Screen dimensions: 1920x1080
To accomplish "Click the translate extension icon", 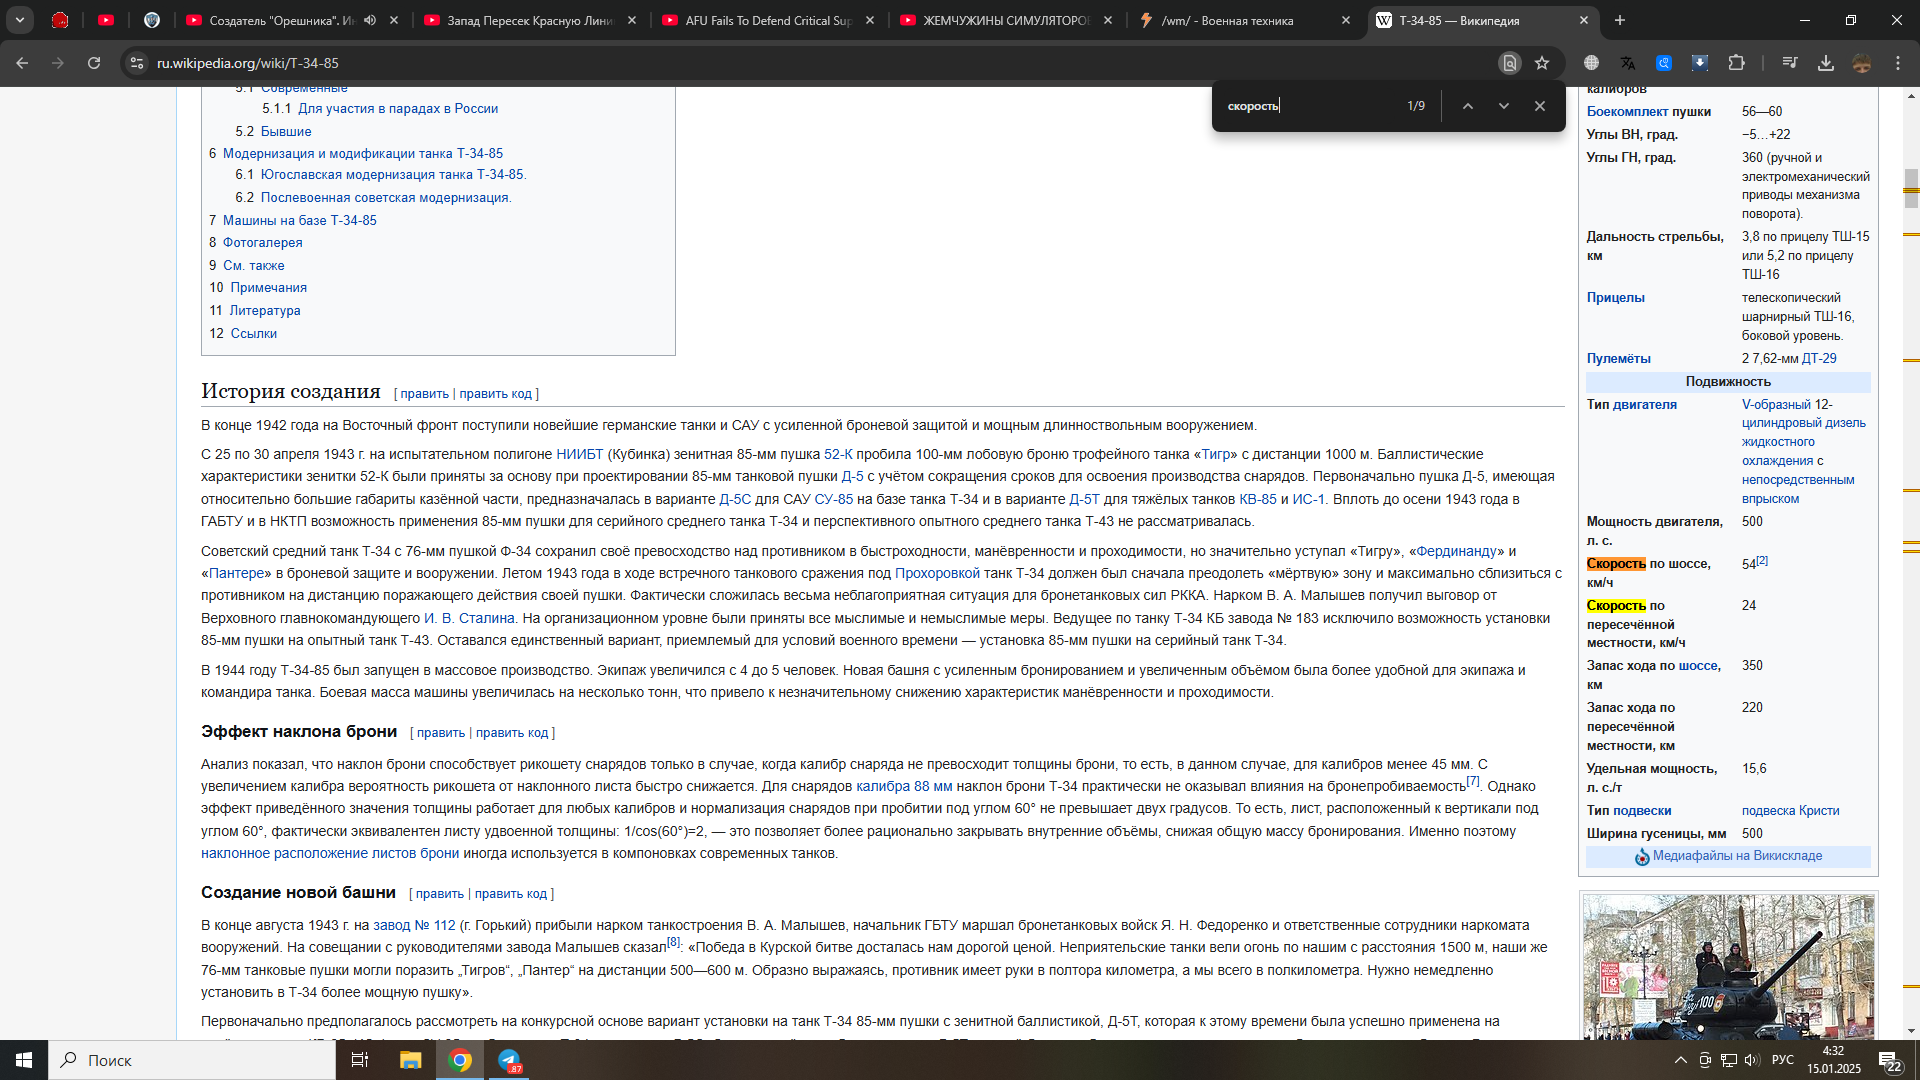I will click(1628, 63).
